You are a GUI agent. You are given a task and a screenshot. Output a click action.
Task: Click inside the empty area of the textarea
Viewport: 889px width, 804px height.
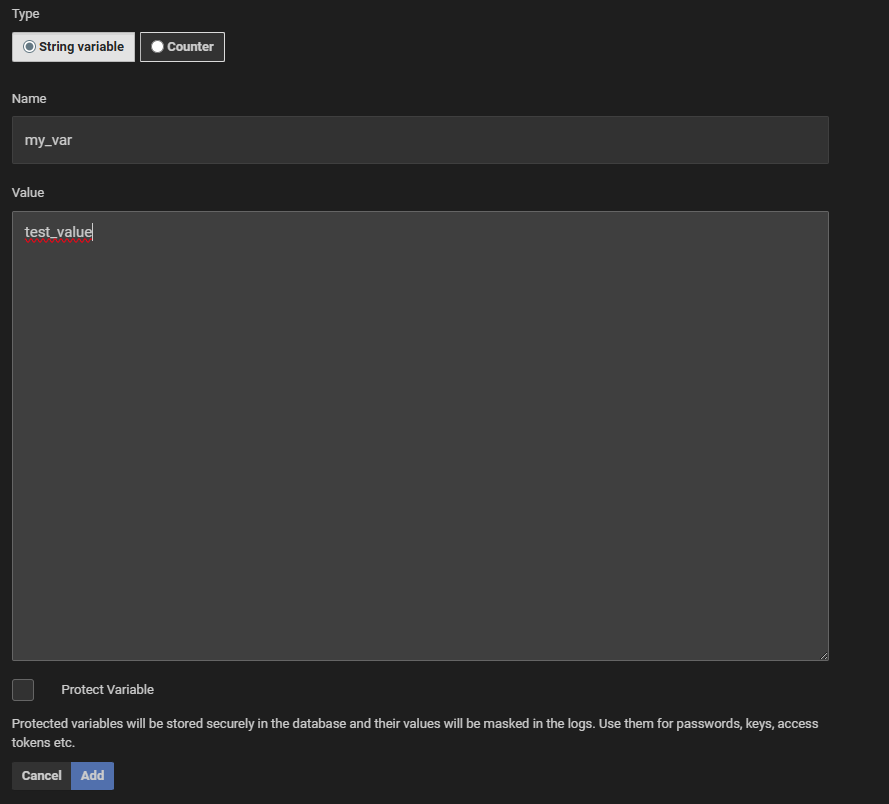(x=420, y=450)
